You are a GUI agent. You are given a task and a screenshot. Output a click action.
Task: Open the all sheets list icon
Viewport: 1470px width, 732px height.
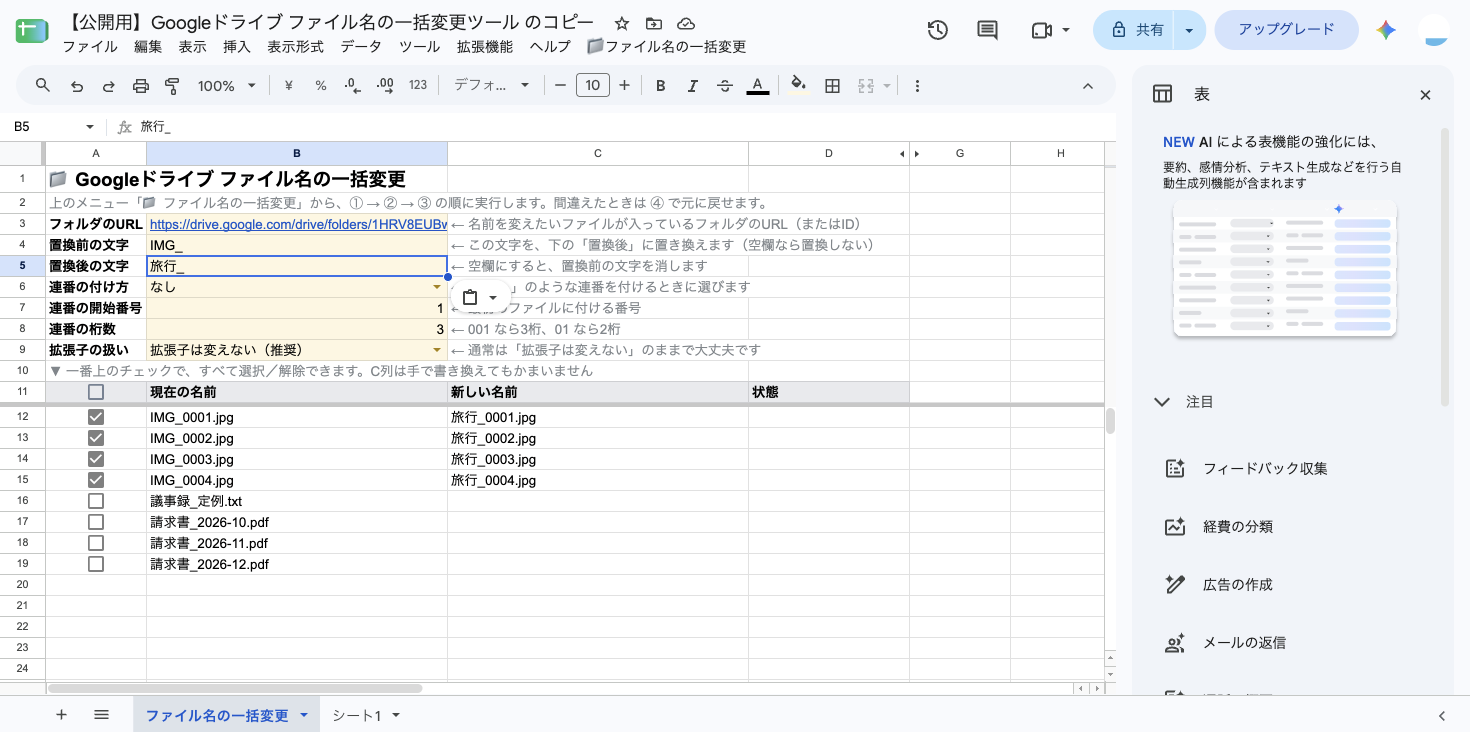pos(101,715)
